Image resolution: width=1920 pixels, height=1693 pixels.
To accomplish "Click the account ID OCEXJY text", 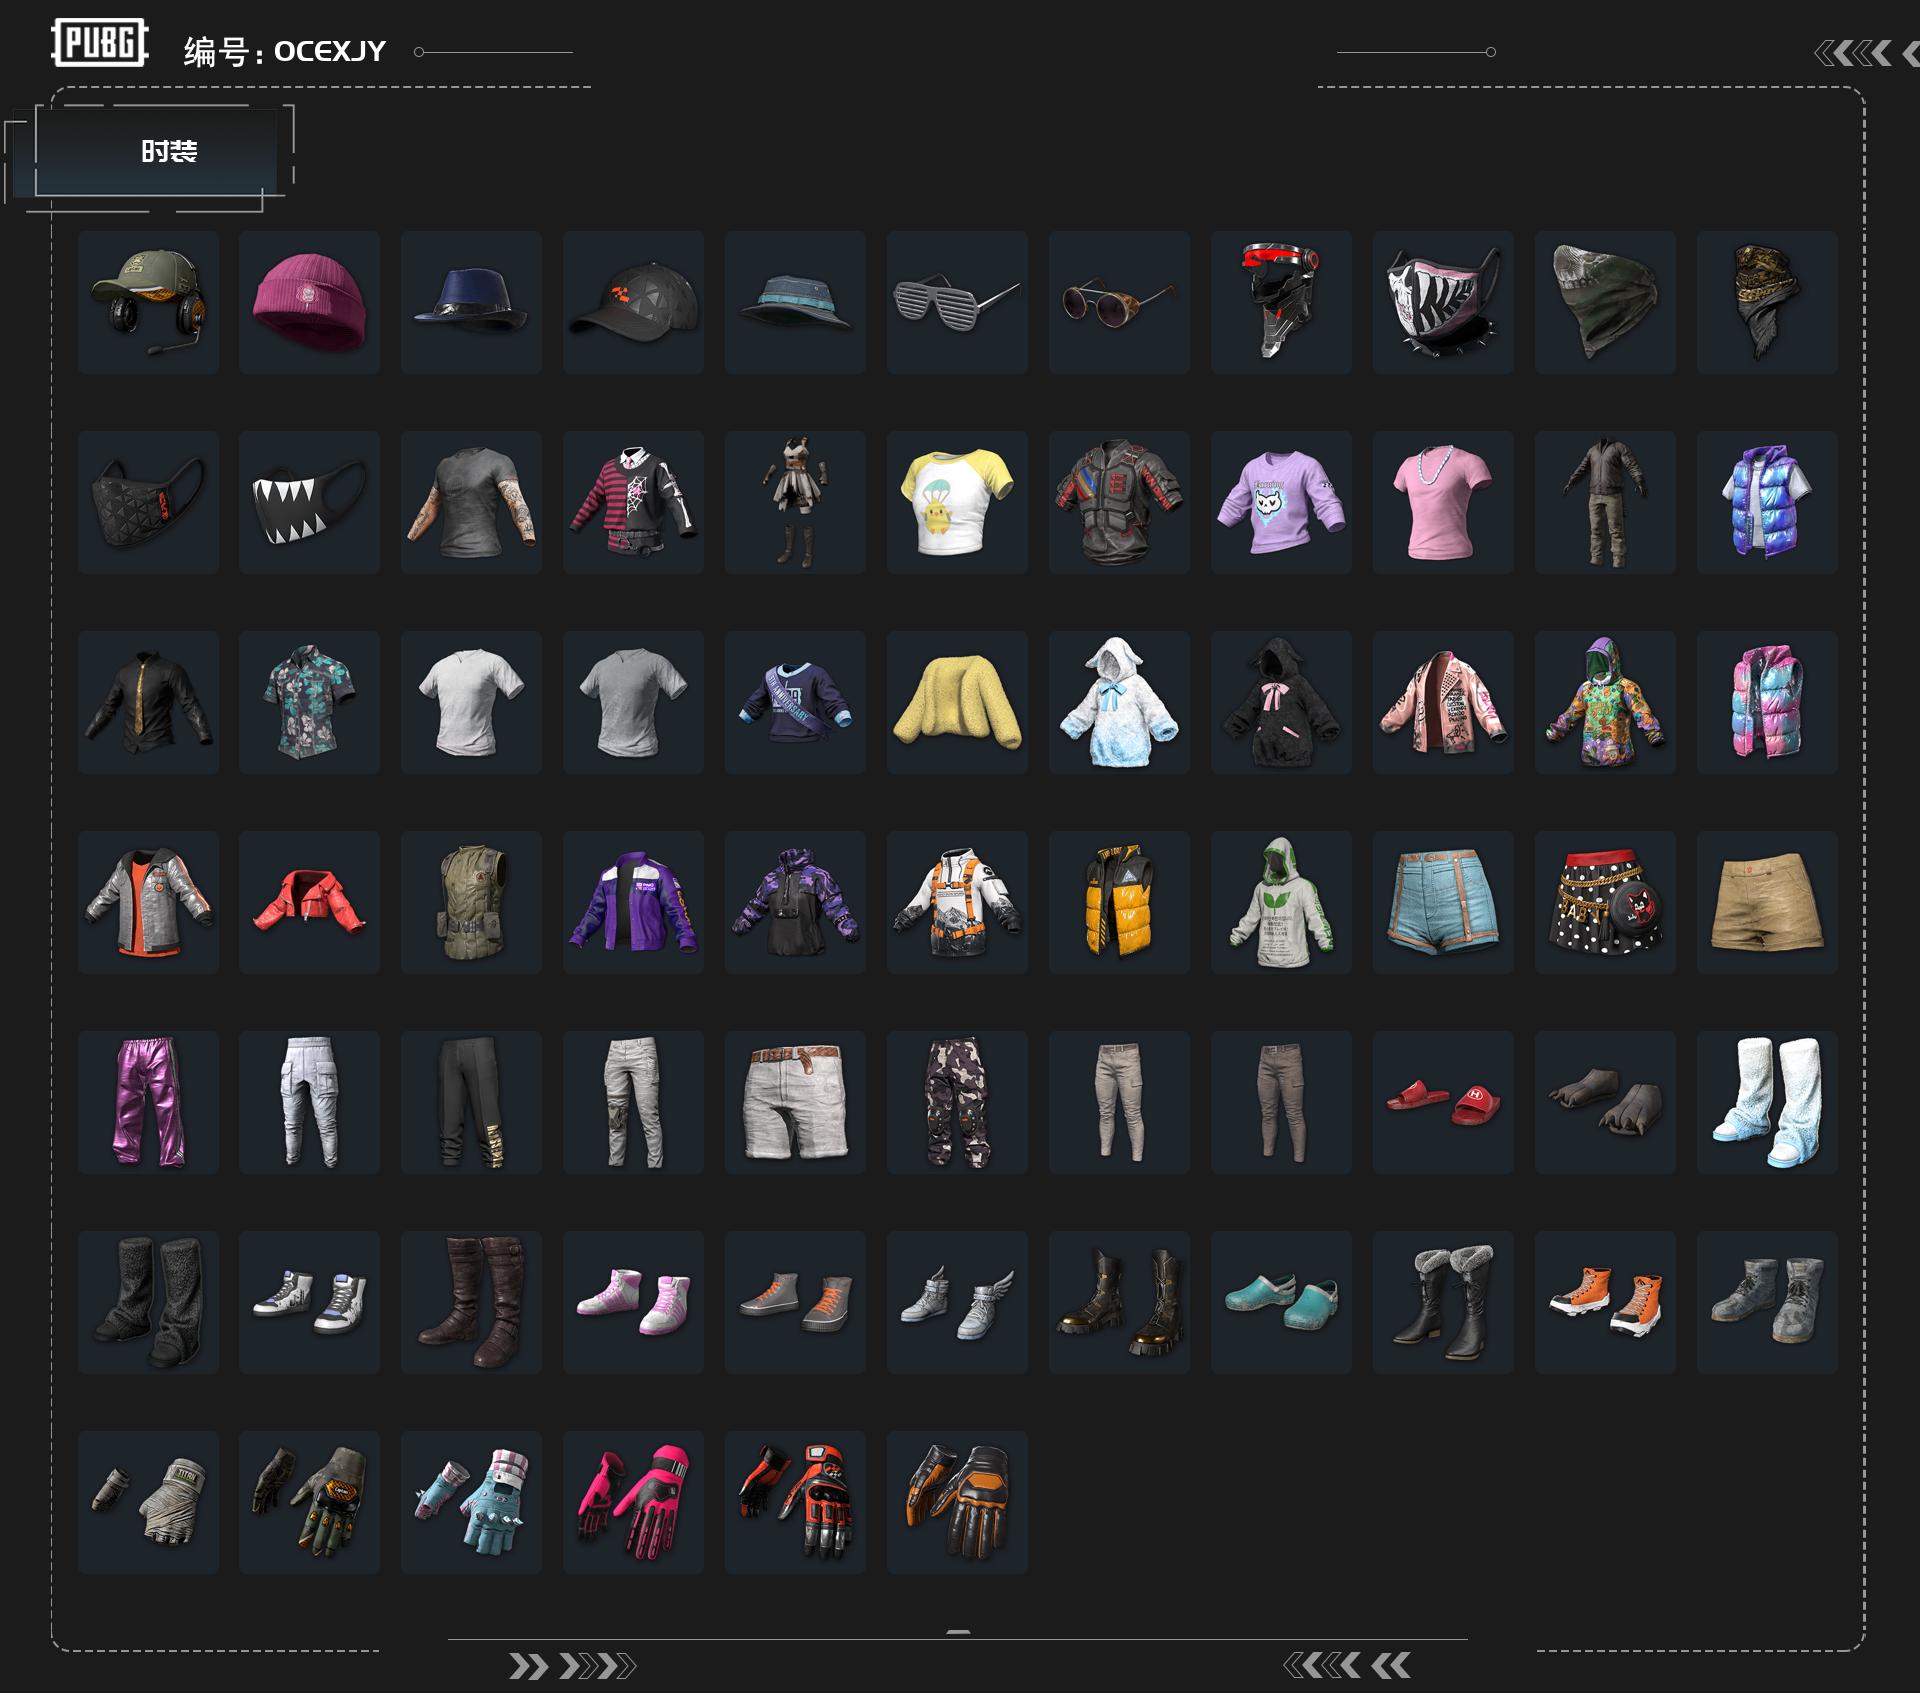I will [329, 51].
